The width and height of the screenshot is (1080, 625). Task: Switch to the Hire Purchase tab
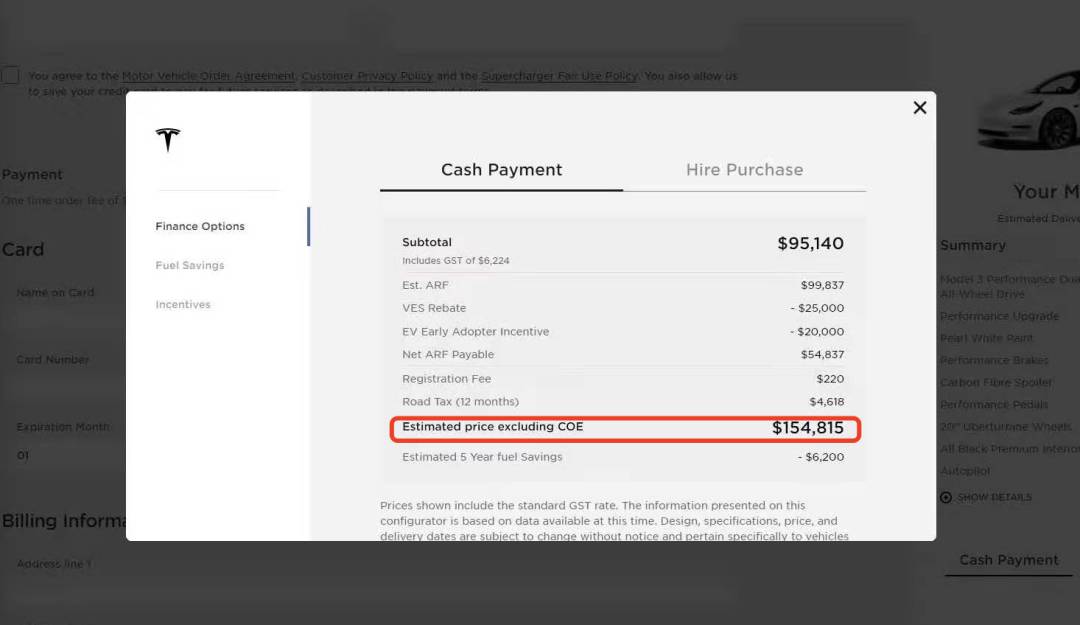(744, 170)
